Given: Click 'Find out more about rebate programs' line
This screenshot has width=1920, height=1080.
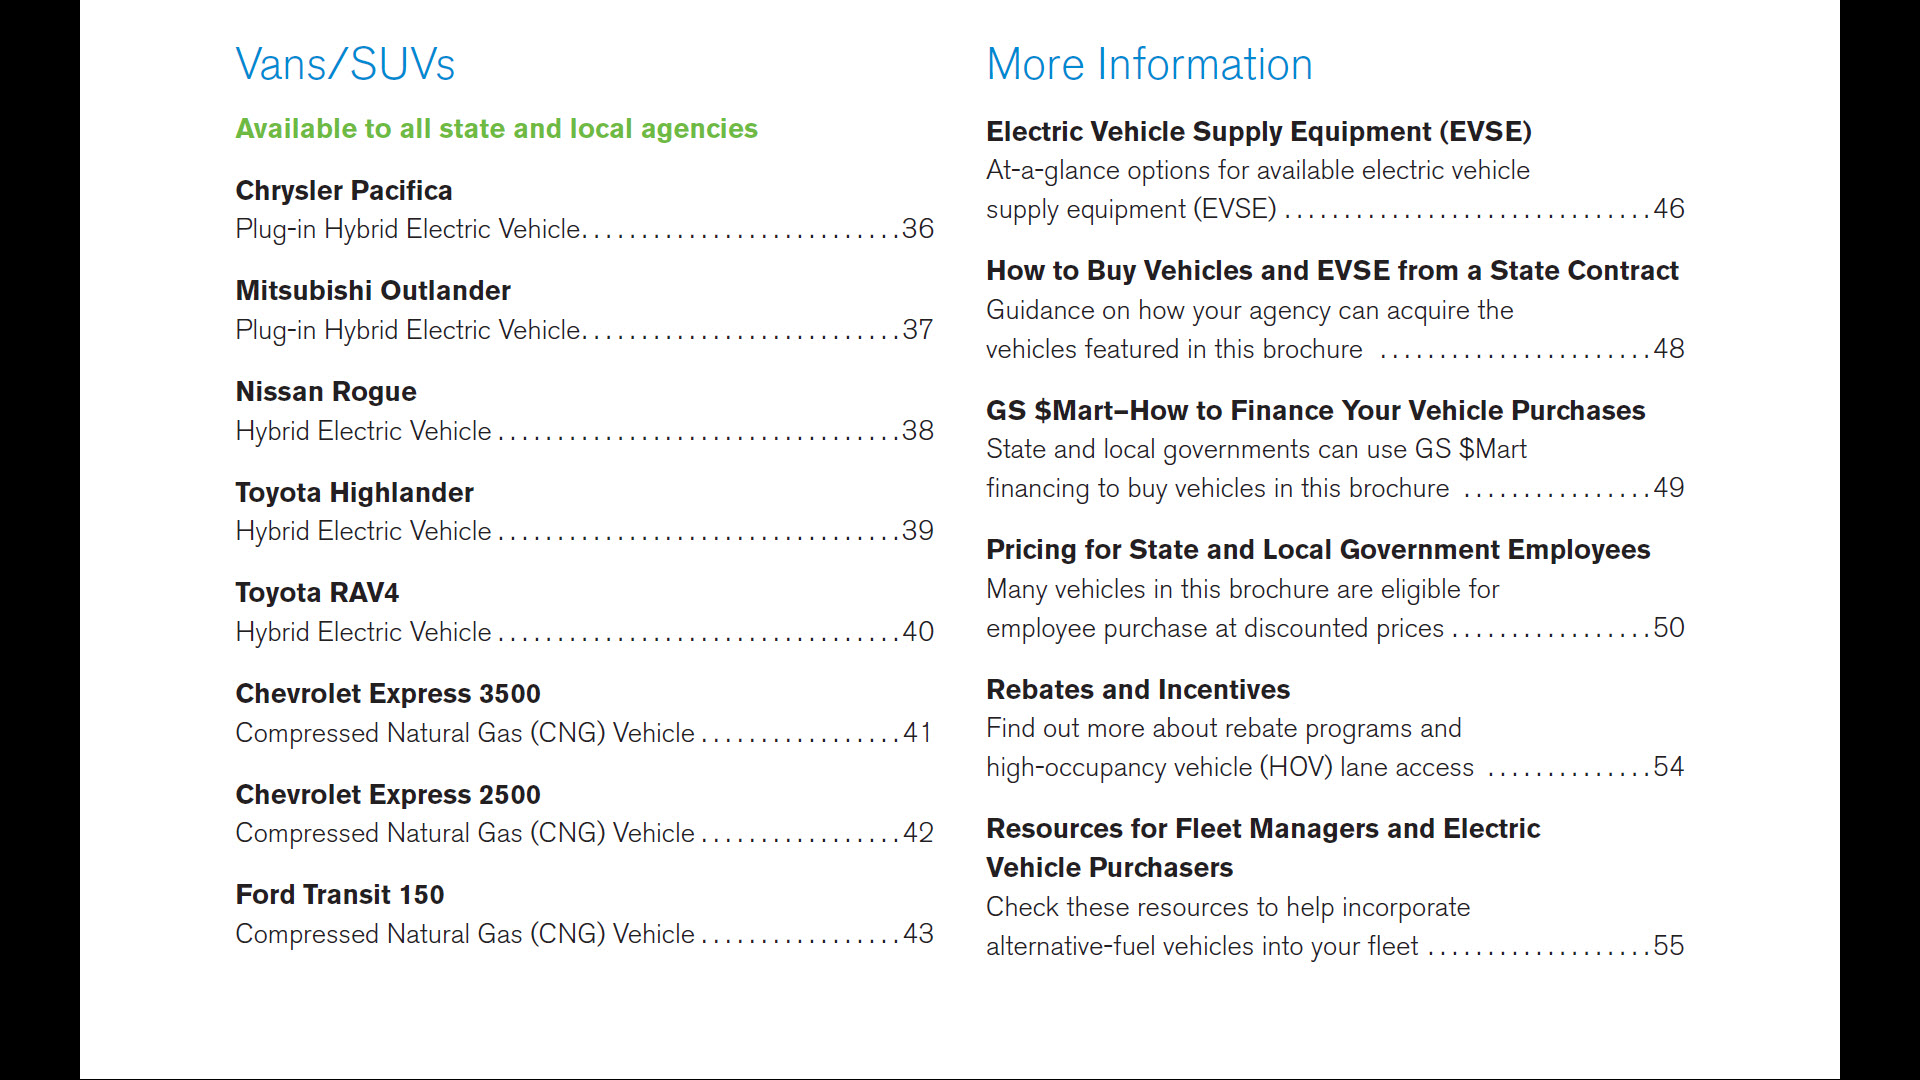Looking at the screenshot, I should click(x=1224, y=729).
